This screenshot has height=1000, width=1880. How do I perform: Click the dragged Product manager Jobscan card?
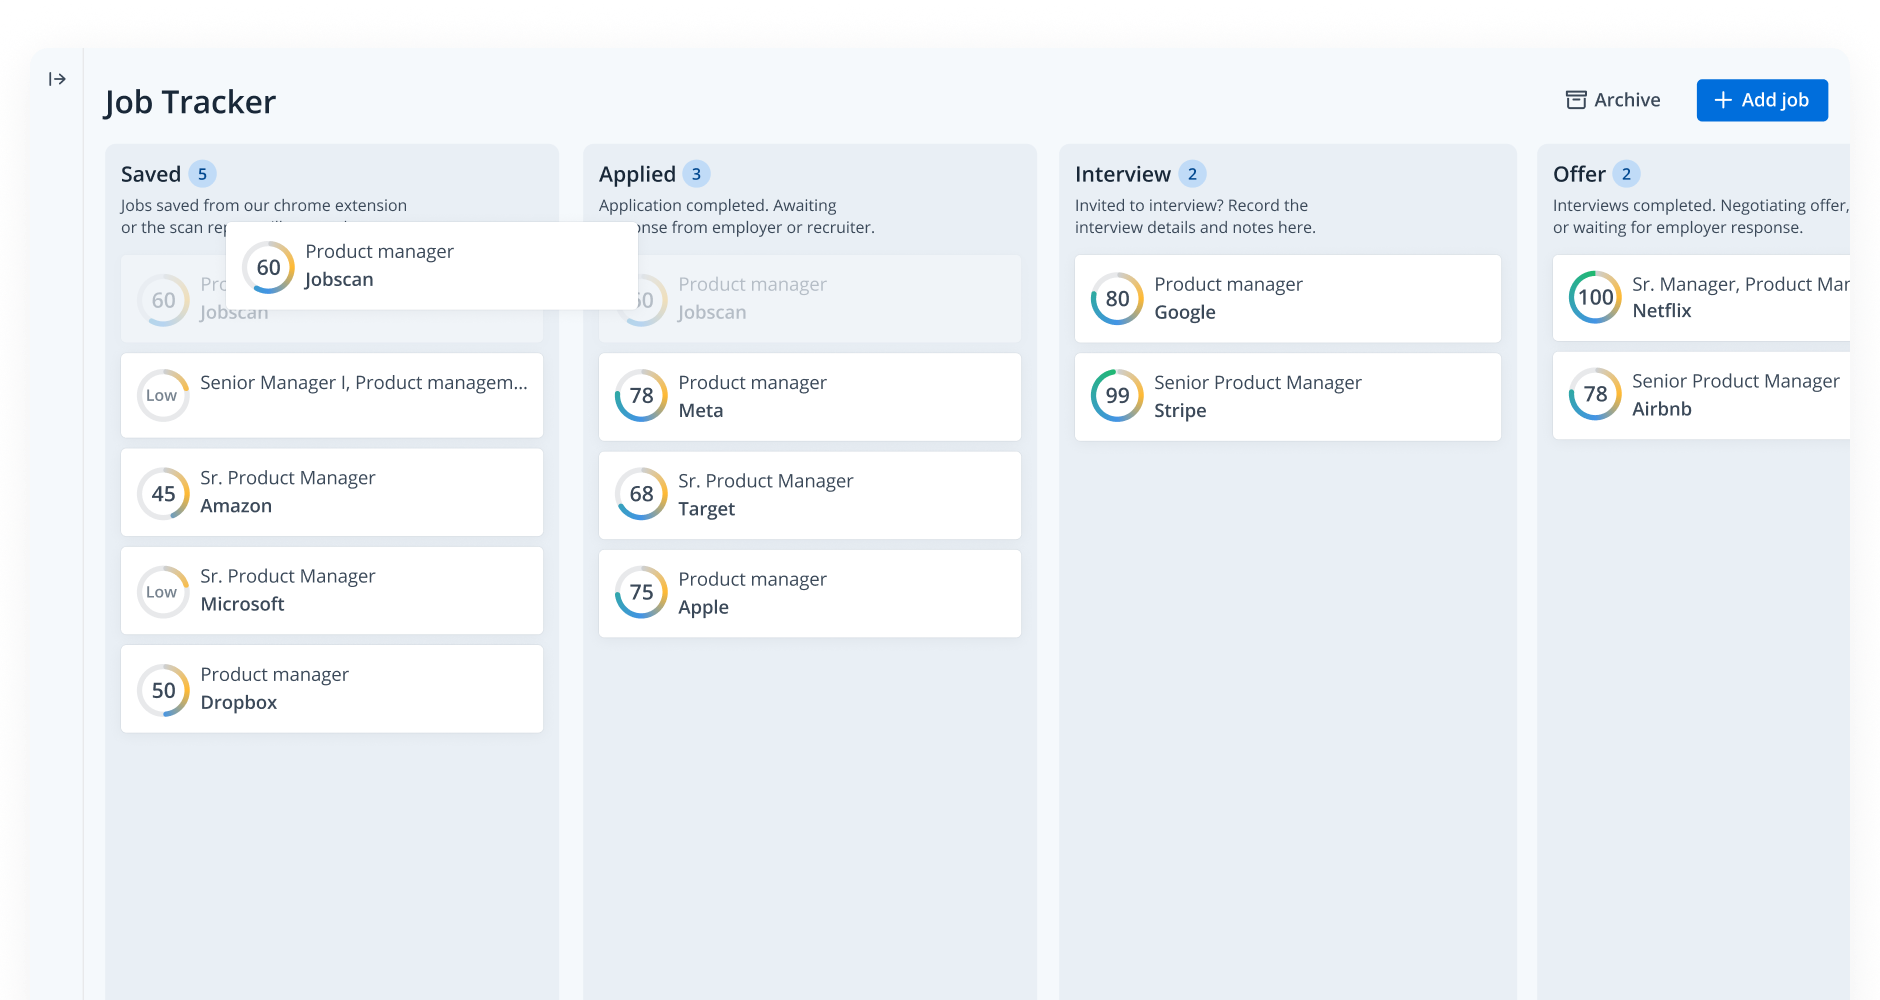[431, 266]
